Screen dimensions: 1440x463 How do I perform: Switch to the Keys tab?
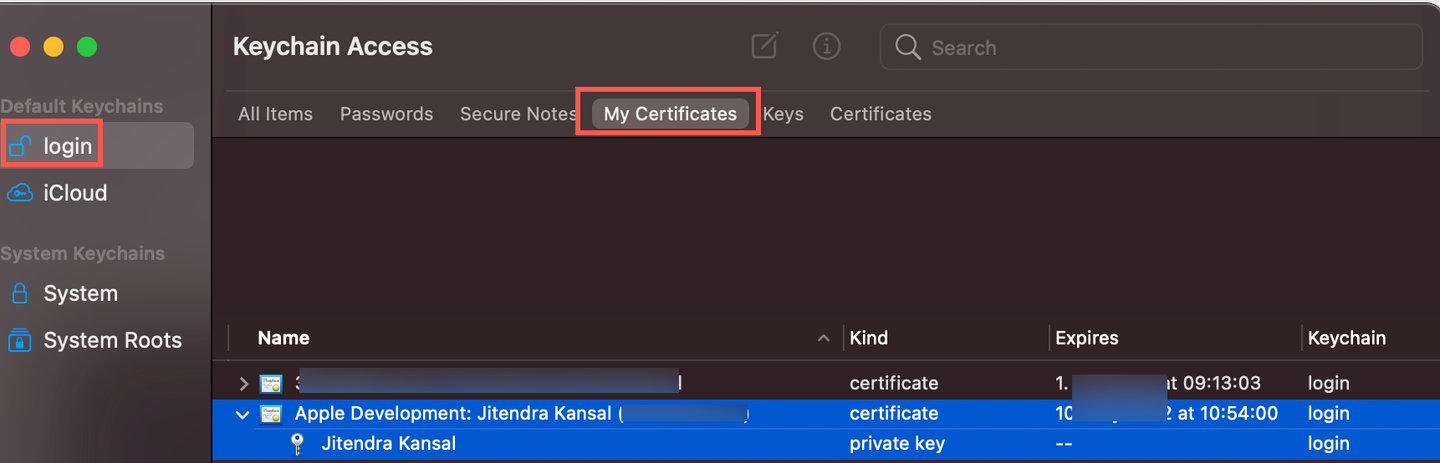coord(783,114)
